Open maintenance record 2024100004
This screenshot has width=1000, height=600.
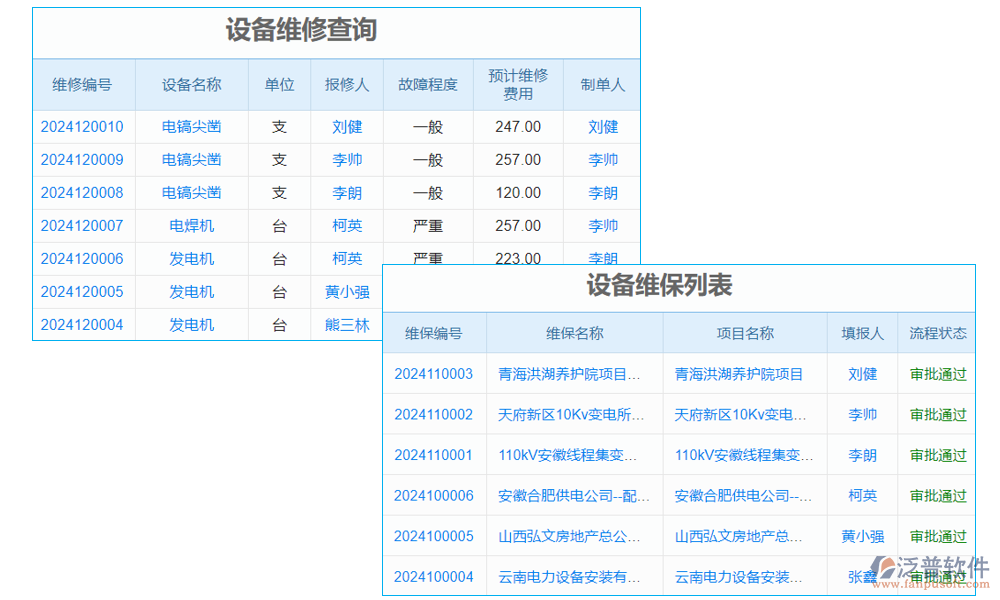(433, 576)
